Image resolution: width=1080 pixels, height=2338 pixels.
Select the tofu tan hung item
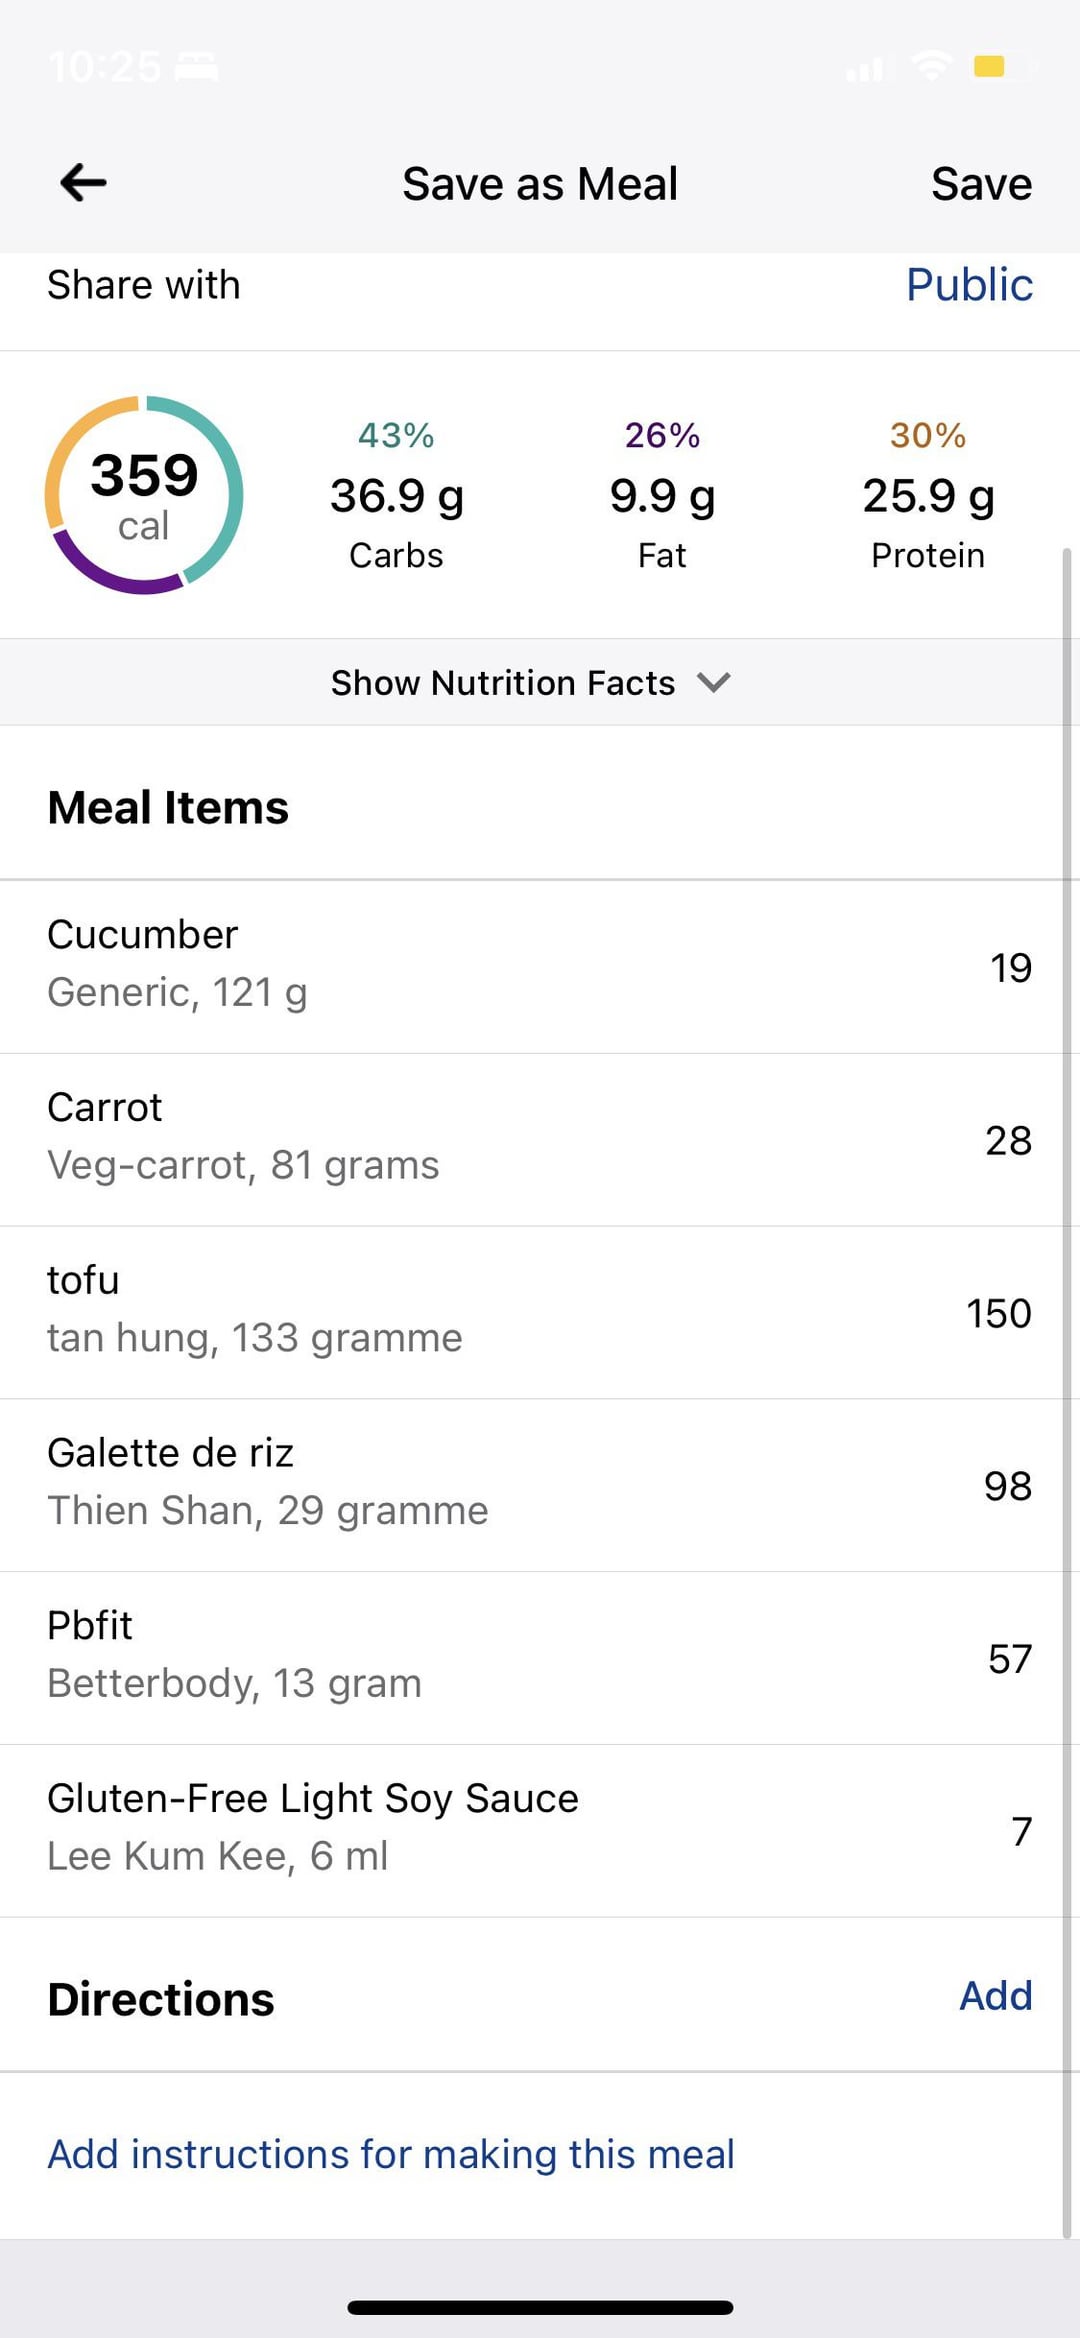pos(540,1311)
